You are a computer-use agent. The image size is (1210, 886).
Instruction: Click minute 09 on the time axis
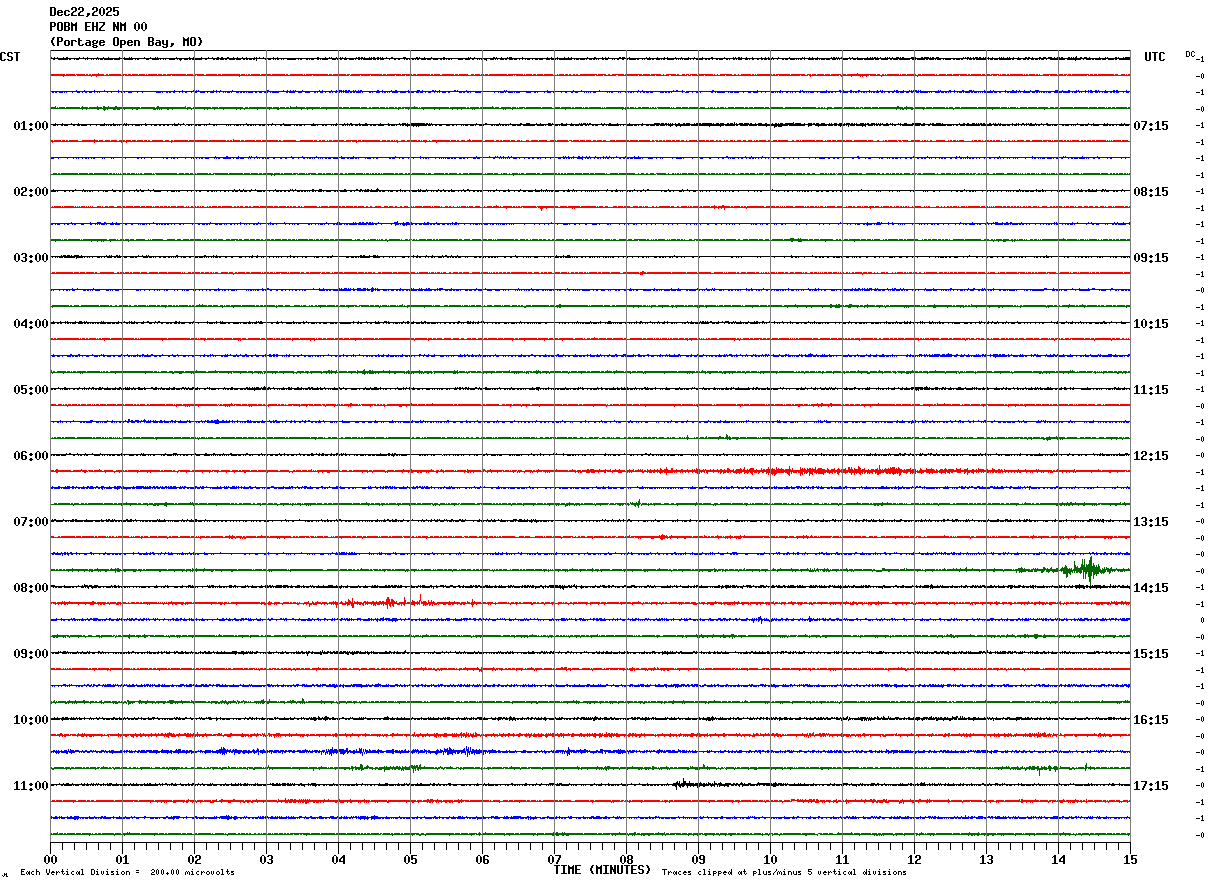point(698,859)
